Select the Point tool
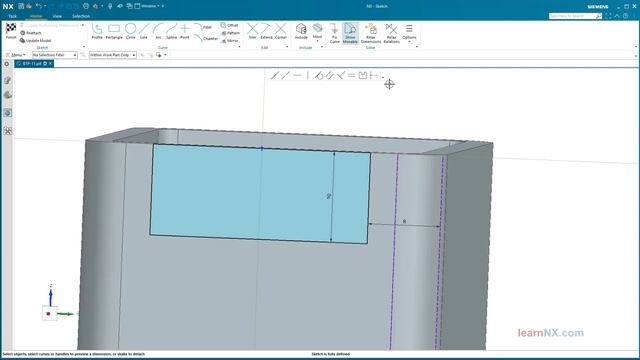The width and height of the screenshot is (640, 360). (x=185, y=31)
